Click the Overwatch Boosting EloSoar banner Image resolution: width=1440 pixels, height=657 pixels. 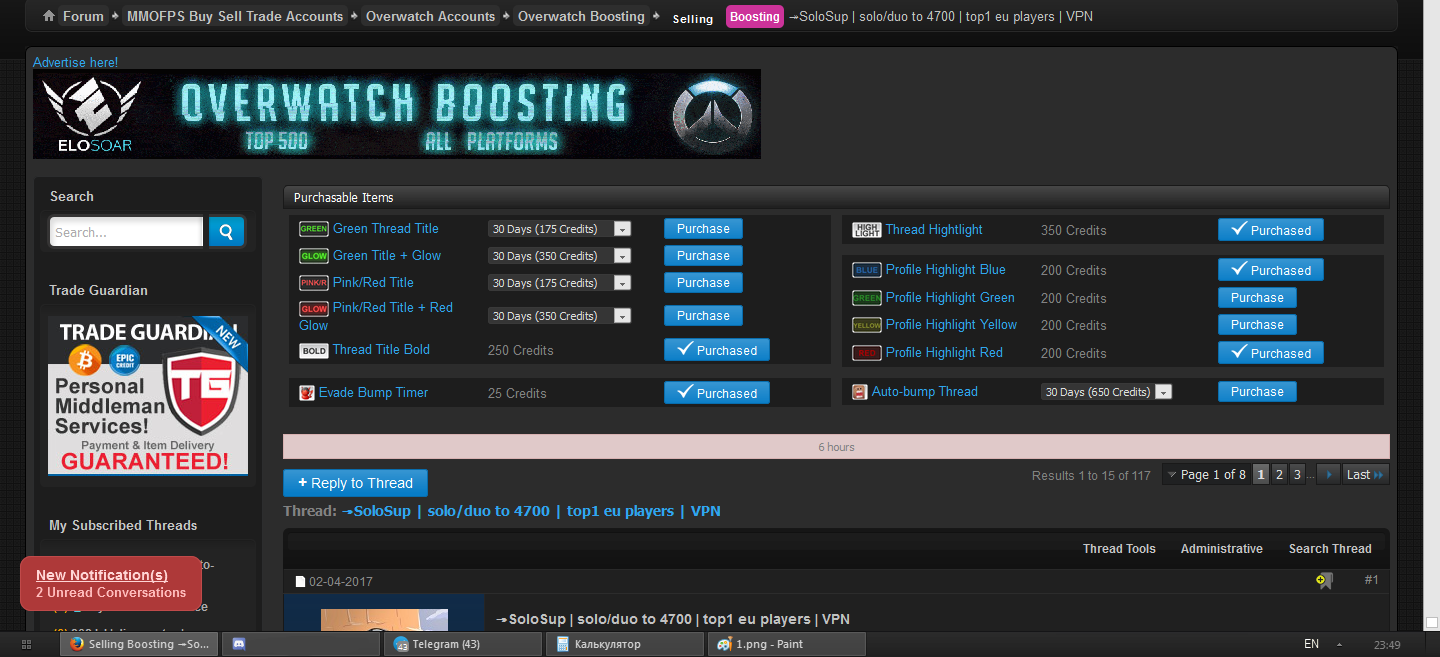tap(397, 114)
